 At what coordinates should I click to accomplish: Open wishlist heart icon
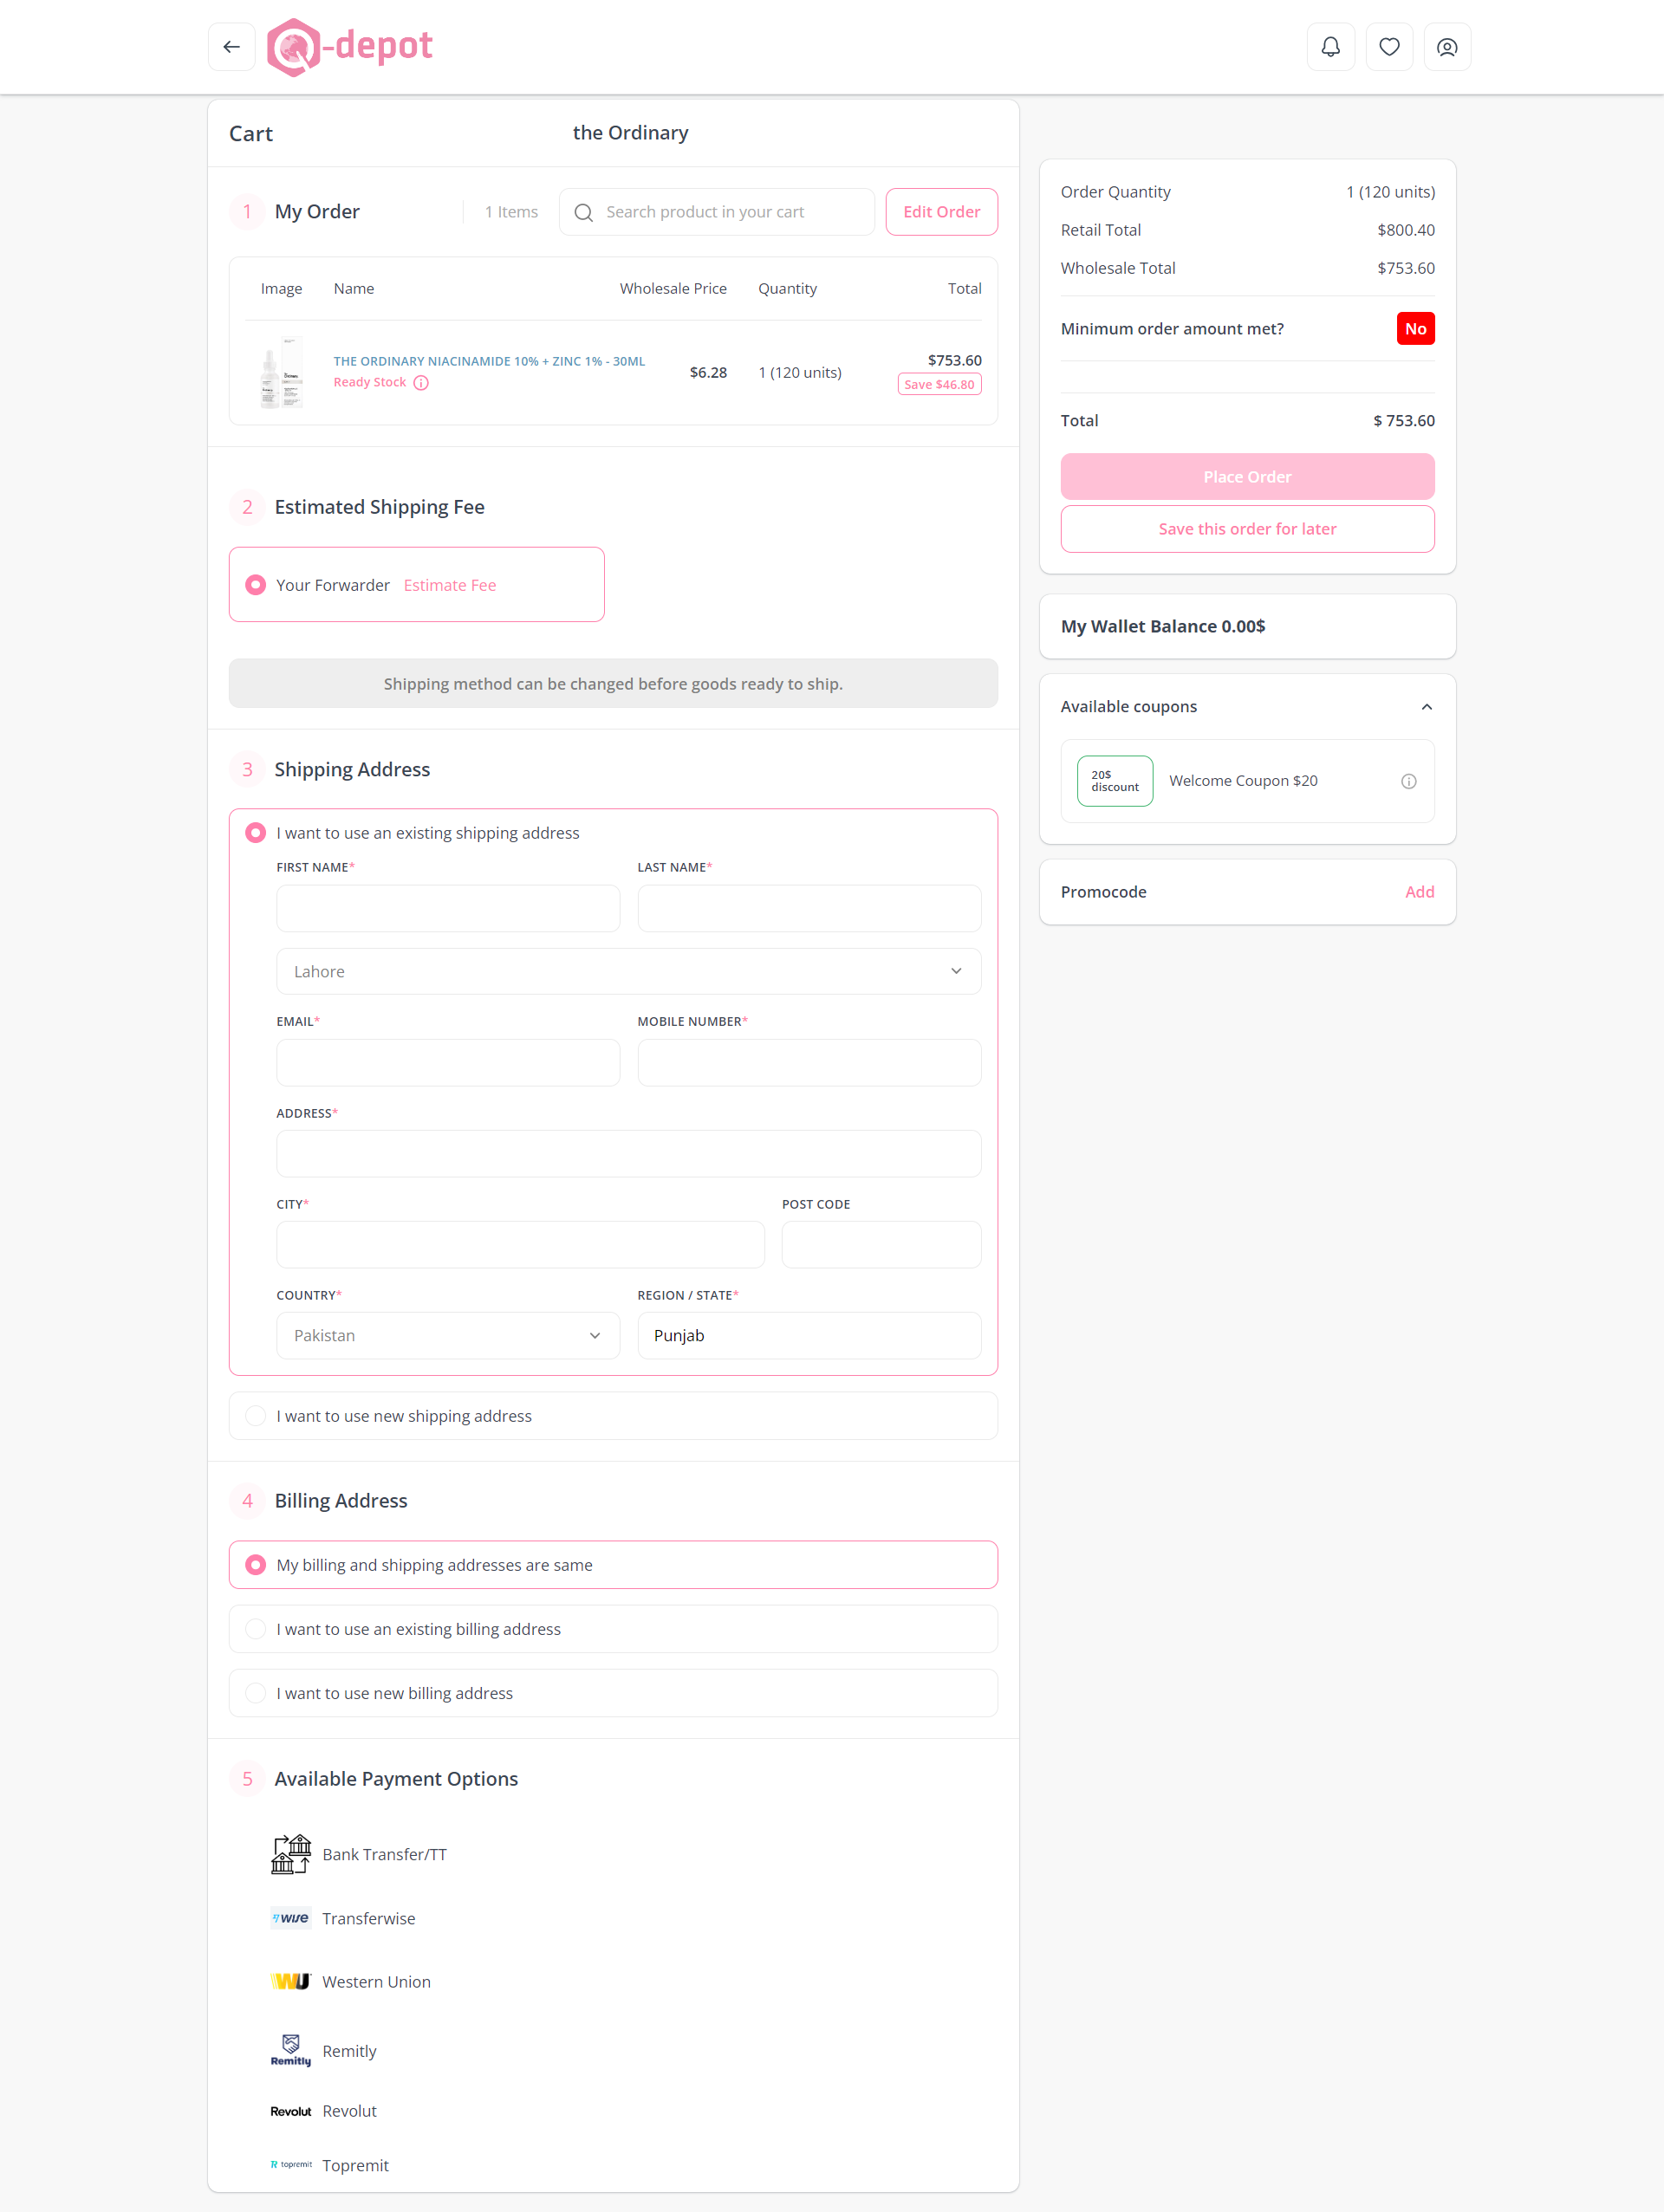point(1388,47)
